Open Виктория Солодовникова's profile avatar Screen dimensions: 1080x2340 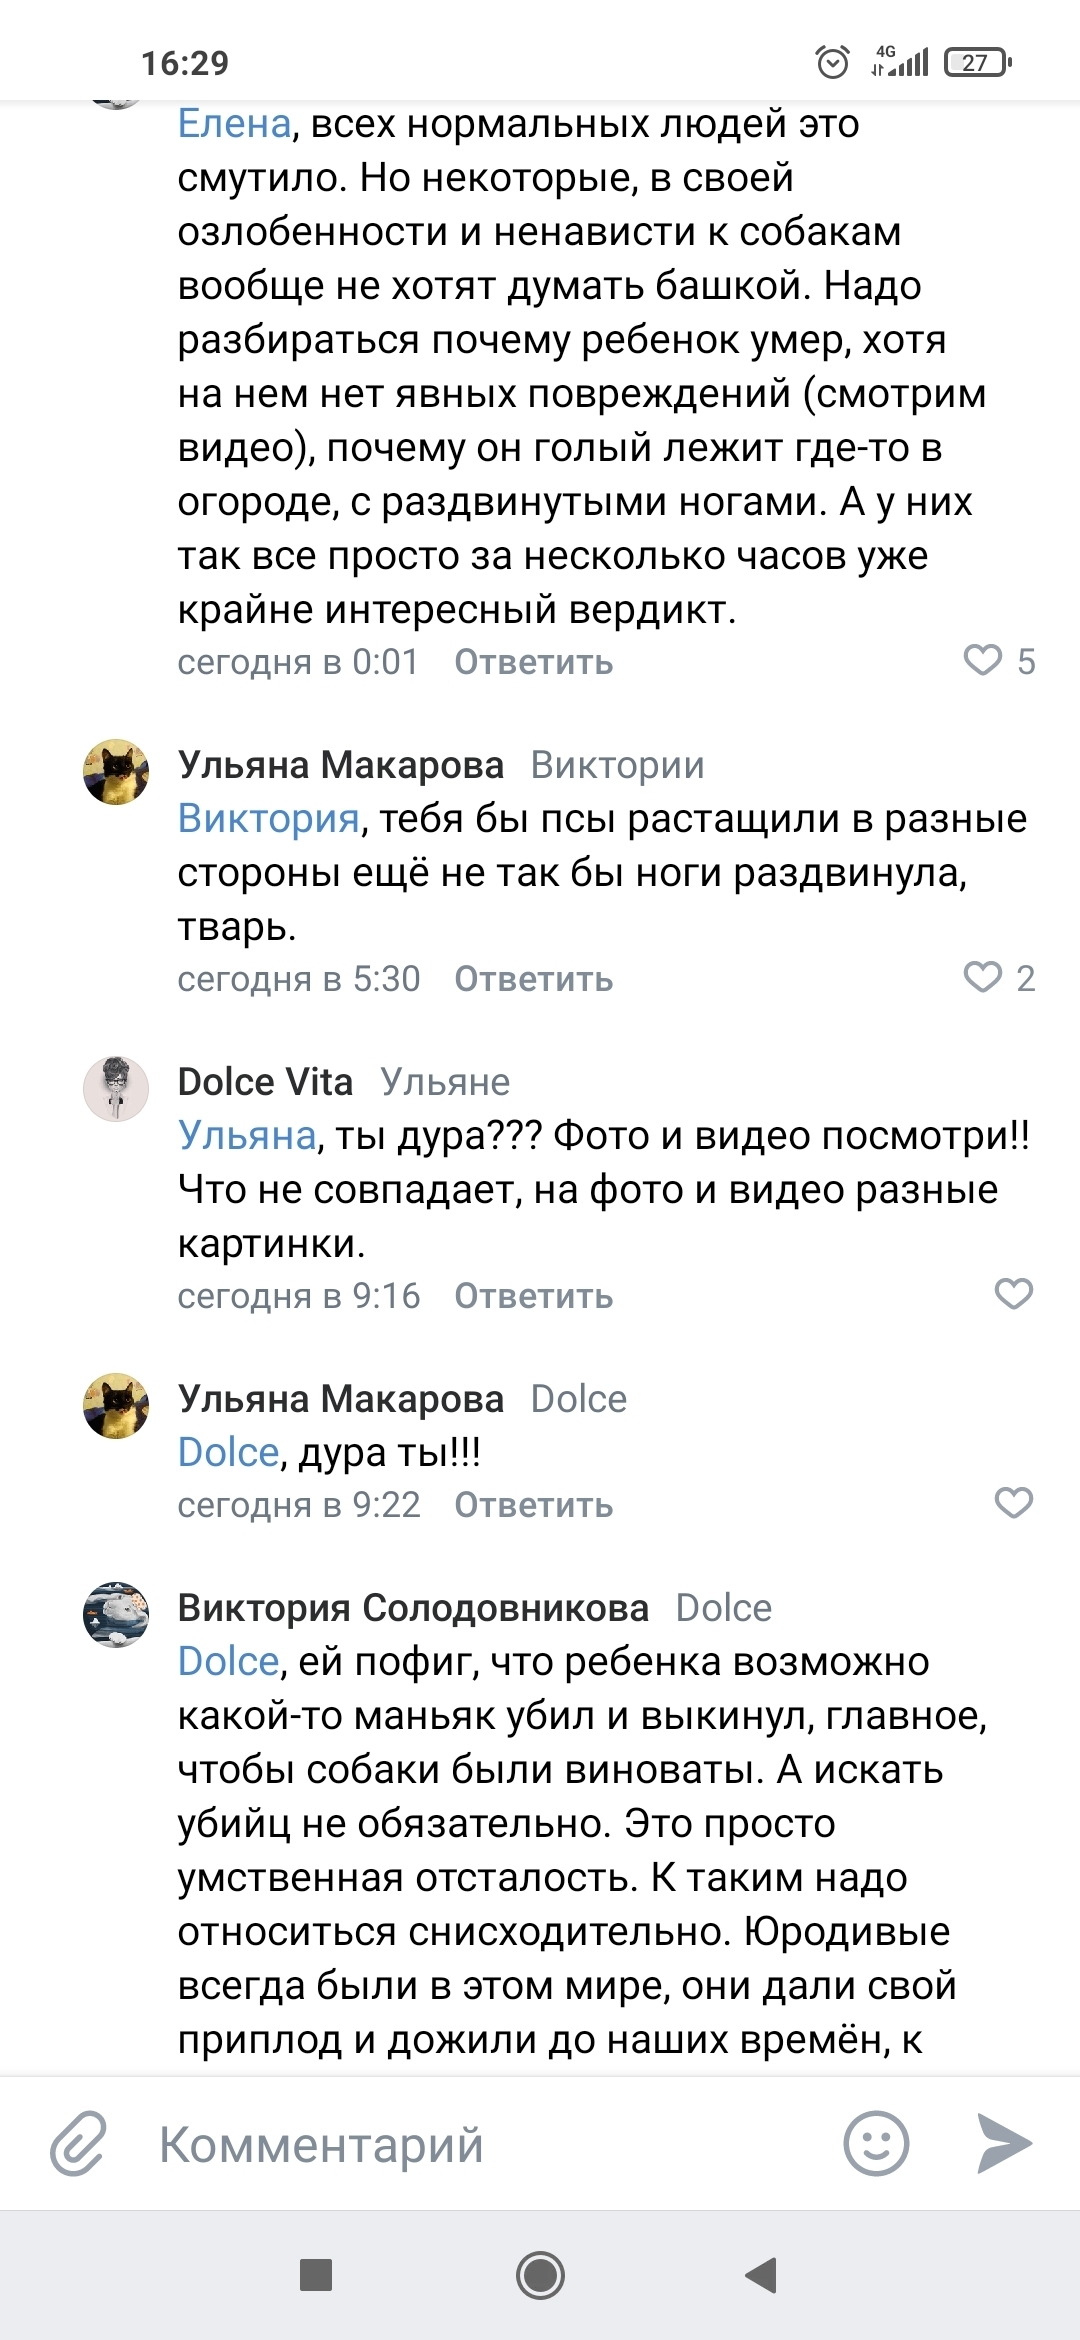(x=116, y=1614)
